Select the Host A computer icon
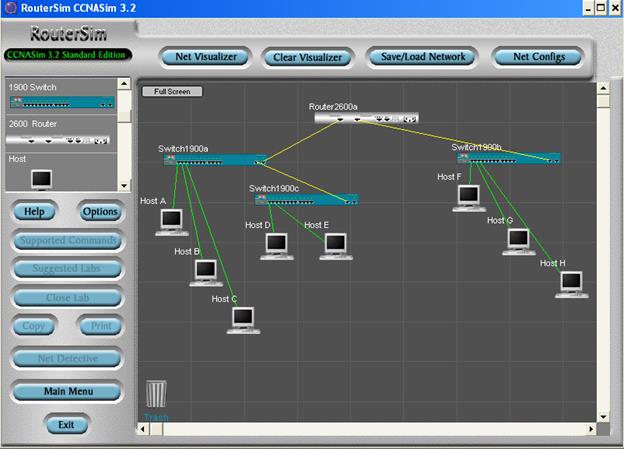 171,221
